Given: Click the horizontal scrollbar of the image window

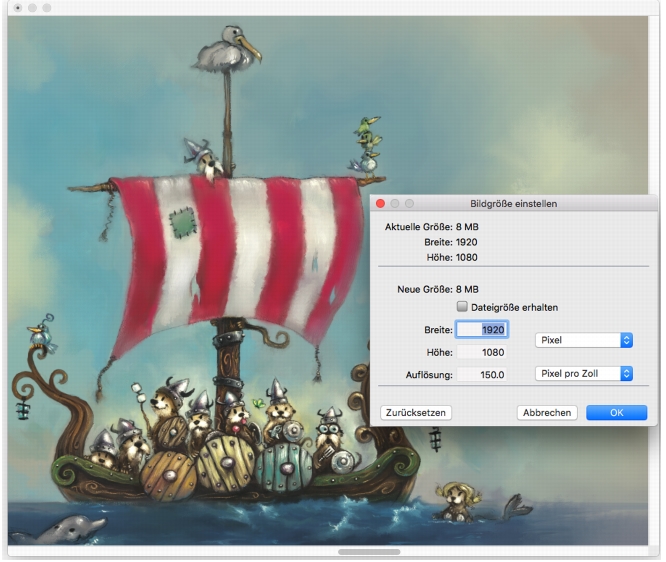Looking at the screenshot, I should 369,552.
